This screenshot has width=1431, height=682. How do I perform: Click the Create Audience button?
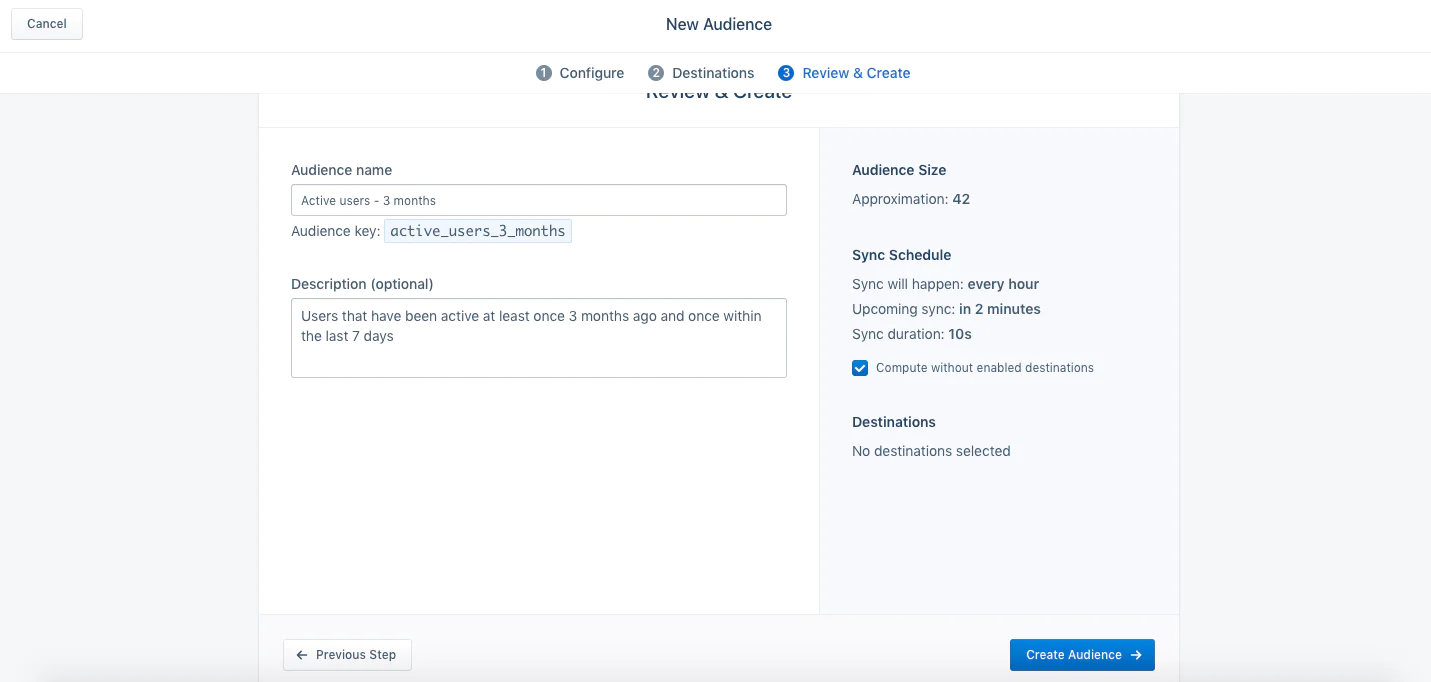pyautogui.click(x=1082, y=655)
